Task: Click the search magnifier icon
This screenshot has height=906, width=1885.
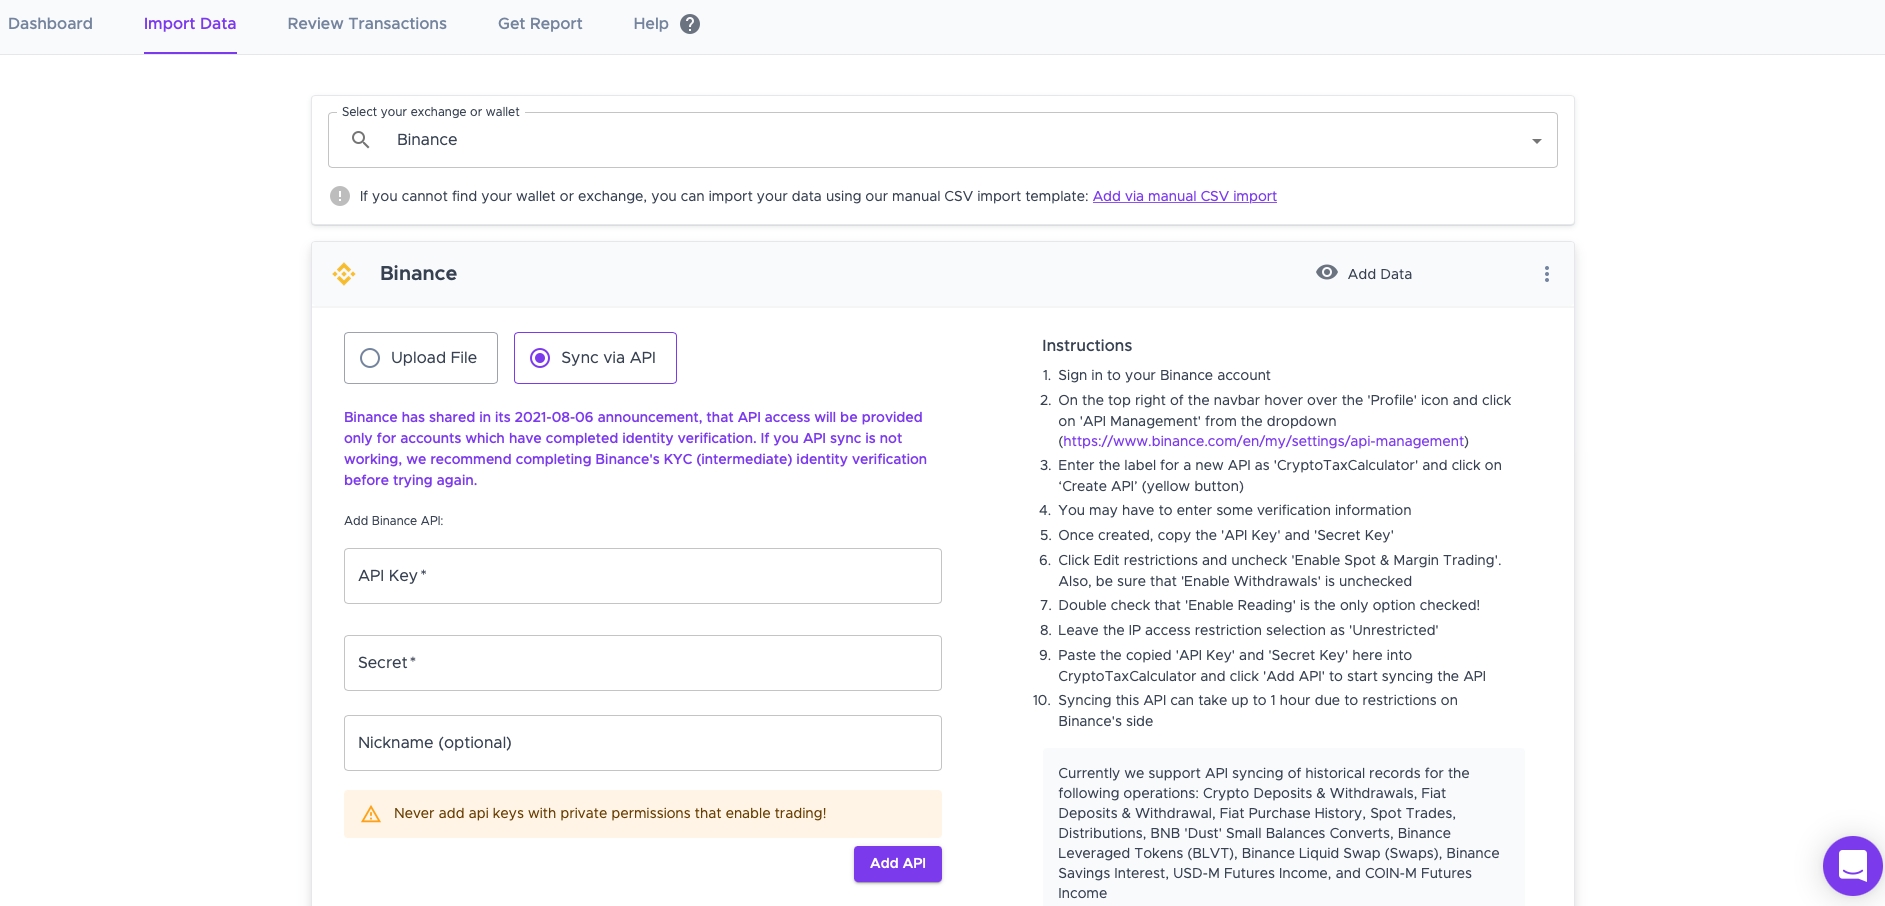Action: tap(361, 140)
